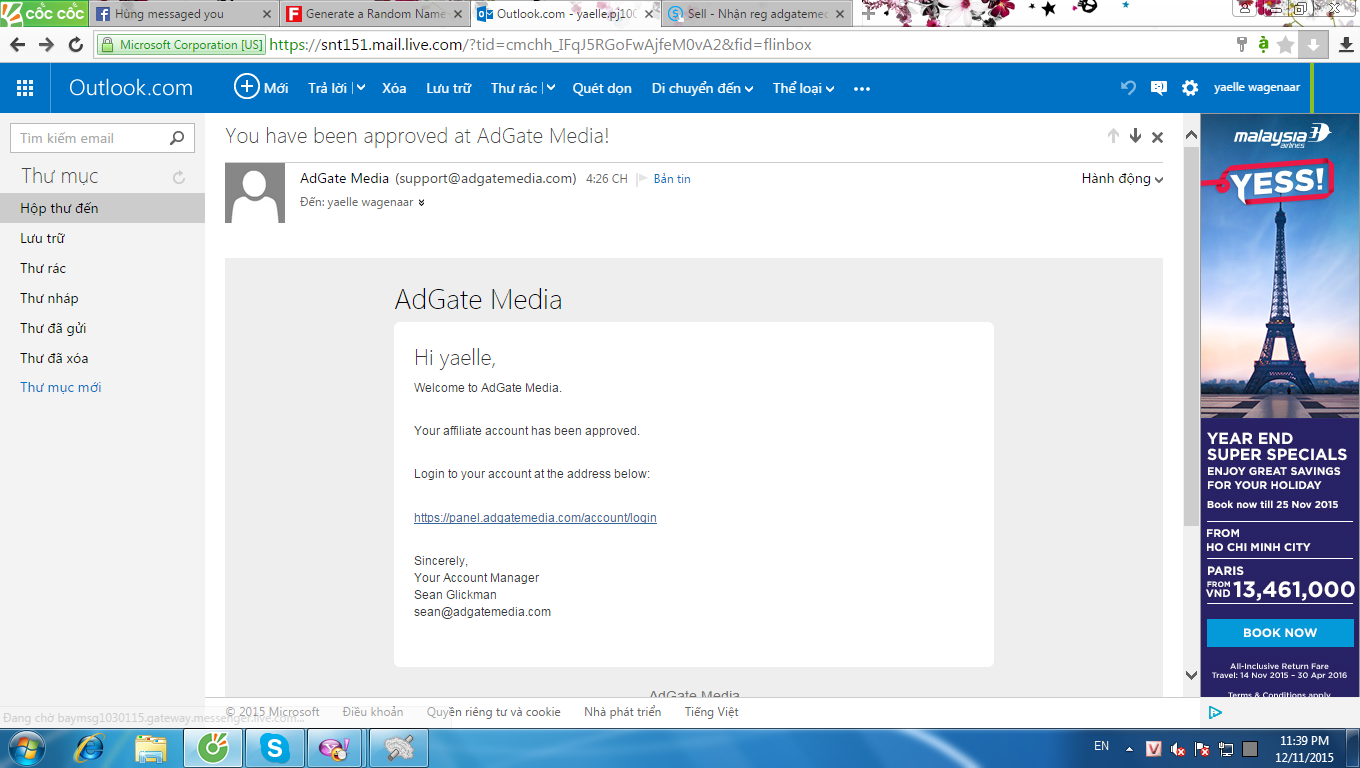Close the open email with X
Viewport: 1360px width, 768px height.
[1158, 137]
